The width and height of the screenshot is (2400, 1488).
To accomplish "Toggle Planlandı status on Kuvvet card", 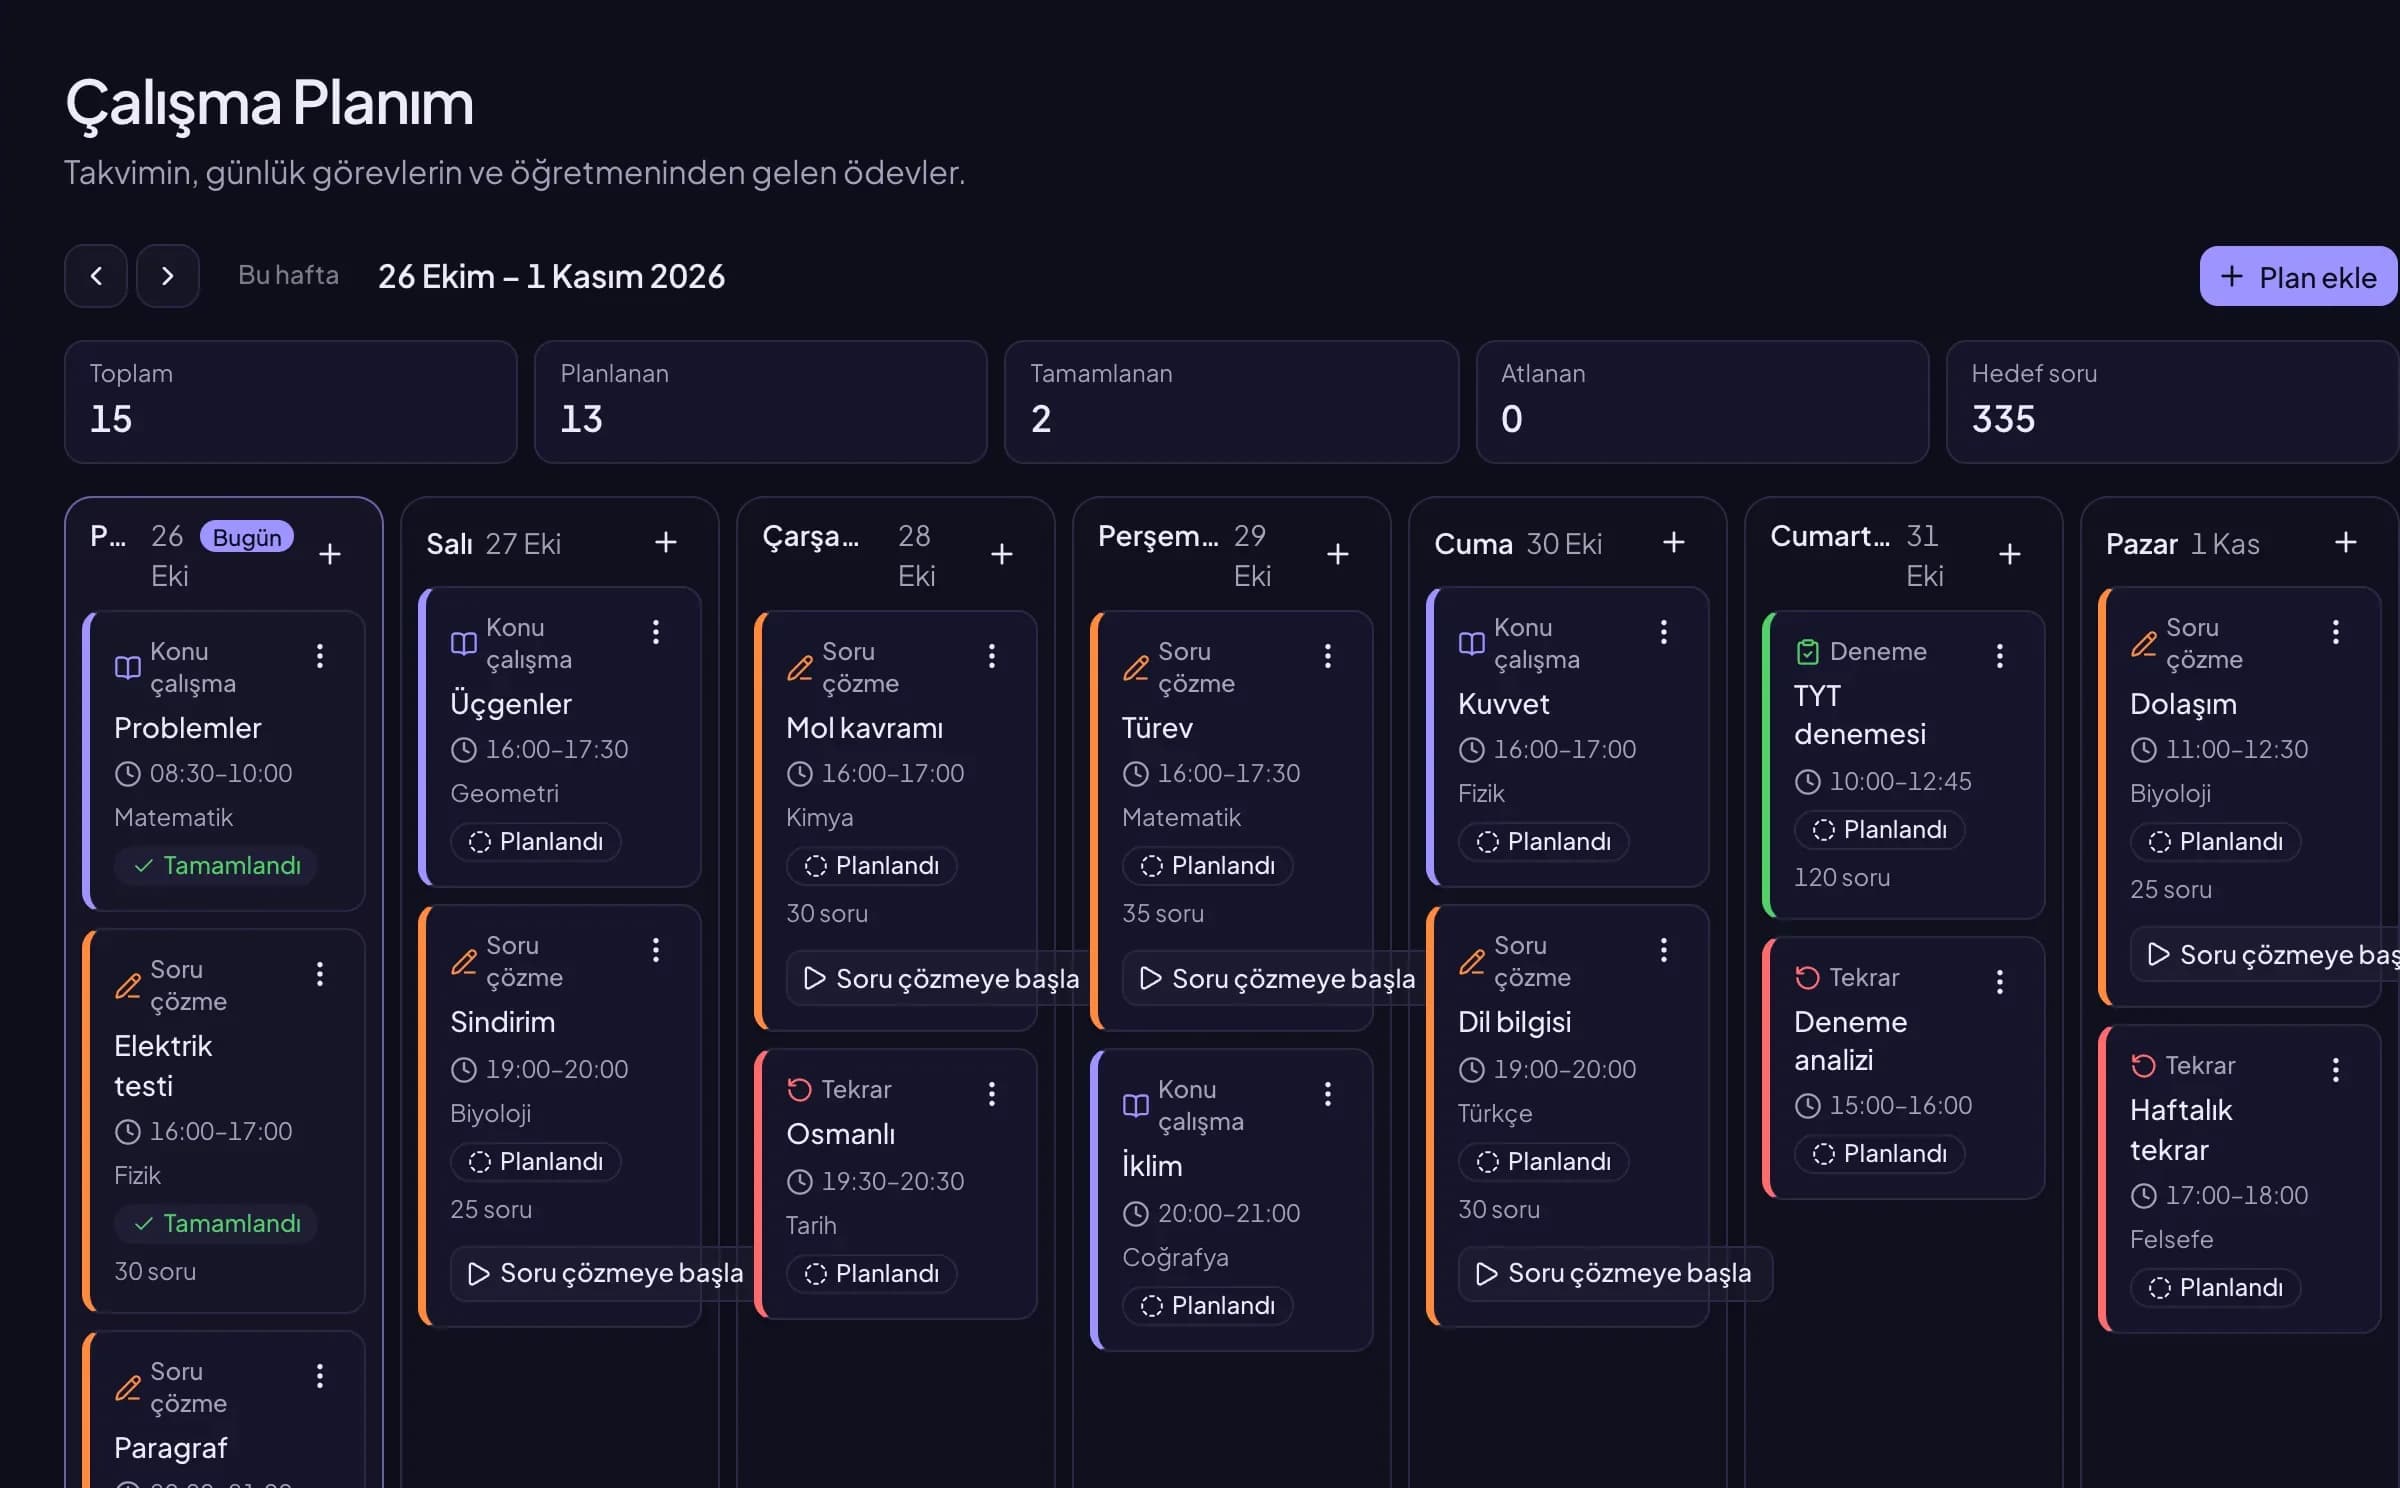I will (1544, 842).
